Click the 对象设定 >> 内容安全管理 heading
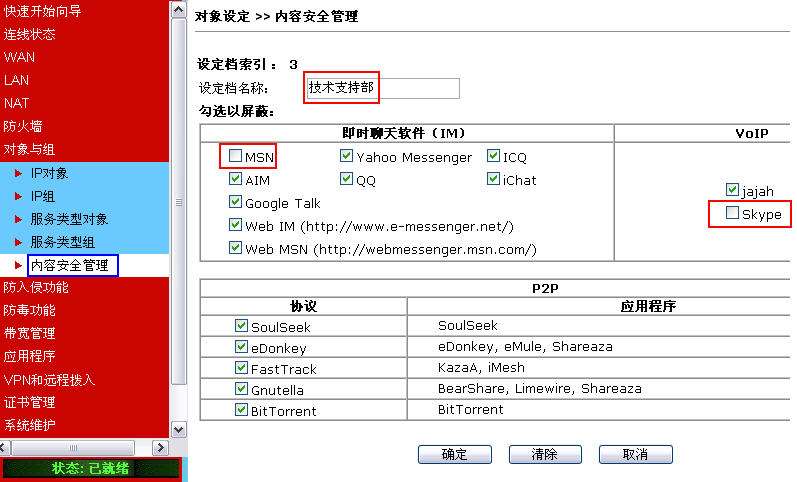 277,16
